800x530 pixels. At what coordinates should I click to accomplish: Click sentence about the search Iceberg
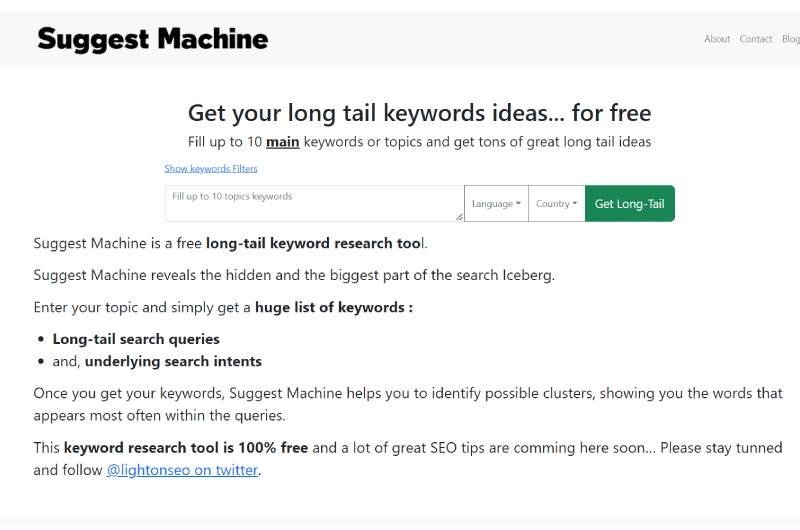click(x=294, y=275)
